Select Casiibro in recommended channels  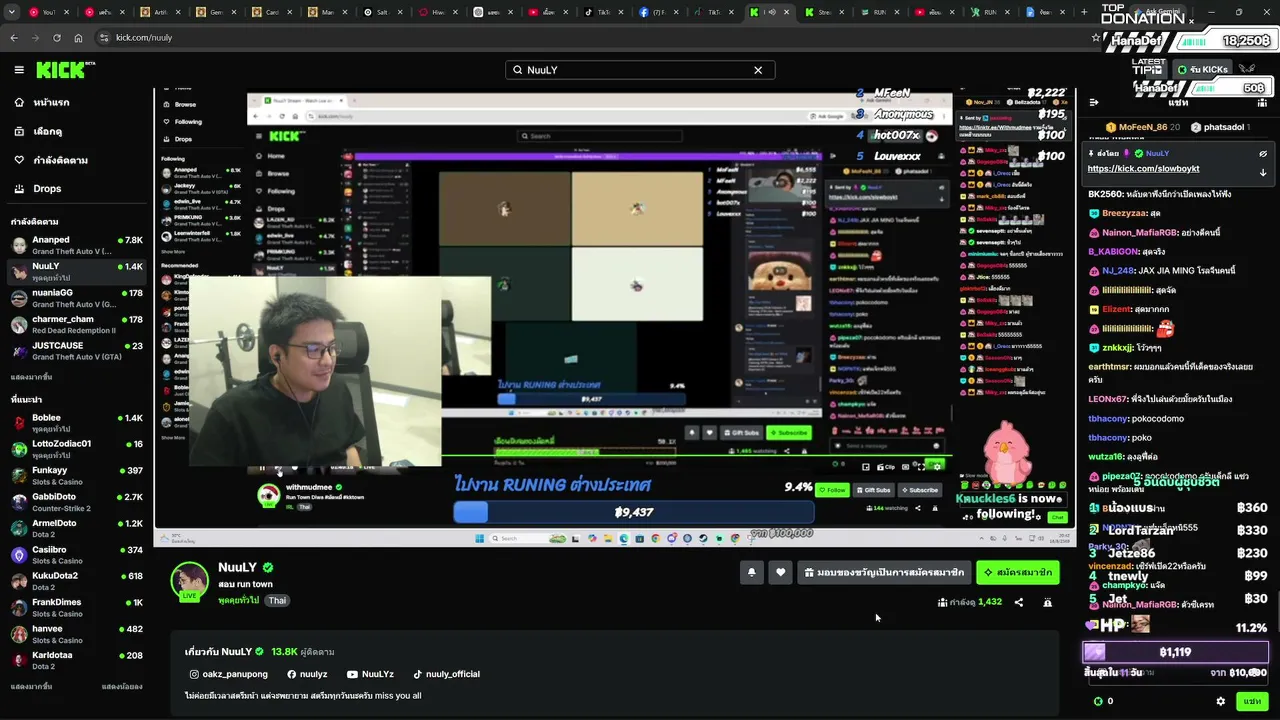pos(78,555)
